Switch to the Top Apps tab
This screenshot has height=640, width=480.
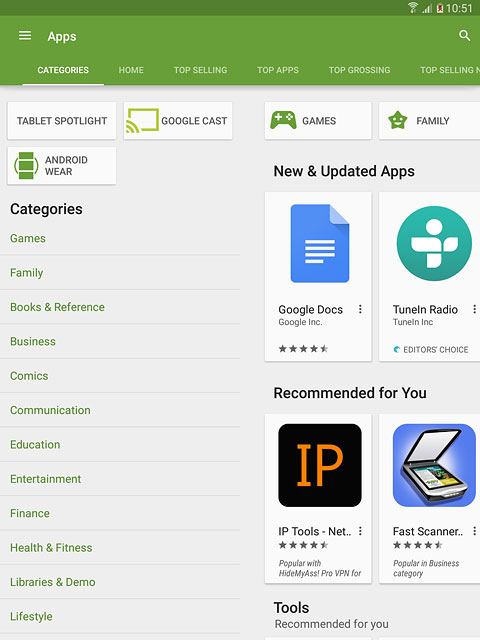pos(278,70)
